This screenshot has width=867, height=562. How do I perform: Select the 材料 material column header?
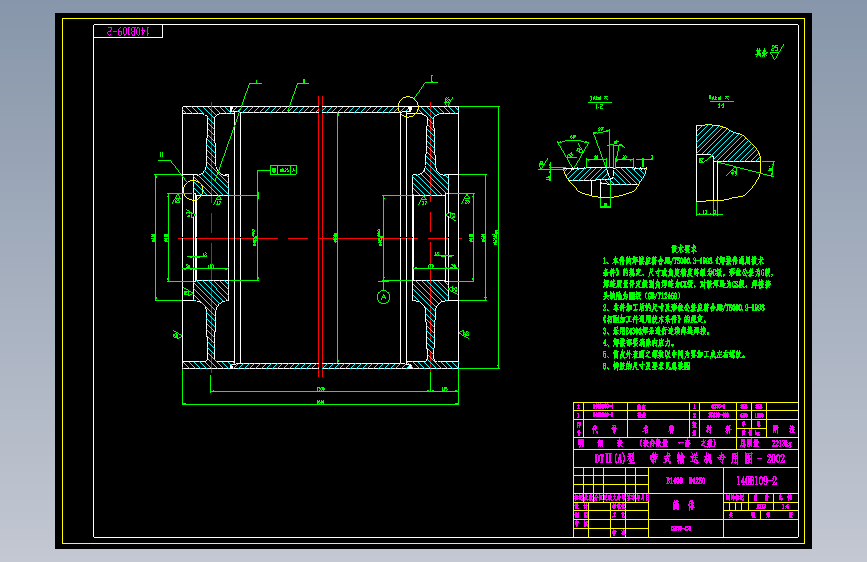pyautogui.click(x=718, y=429)
